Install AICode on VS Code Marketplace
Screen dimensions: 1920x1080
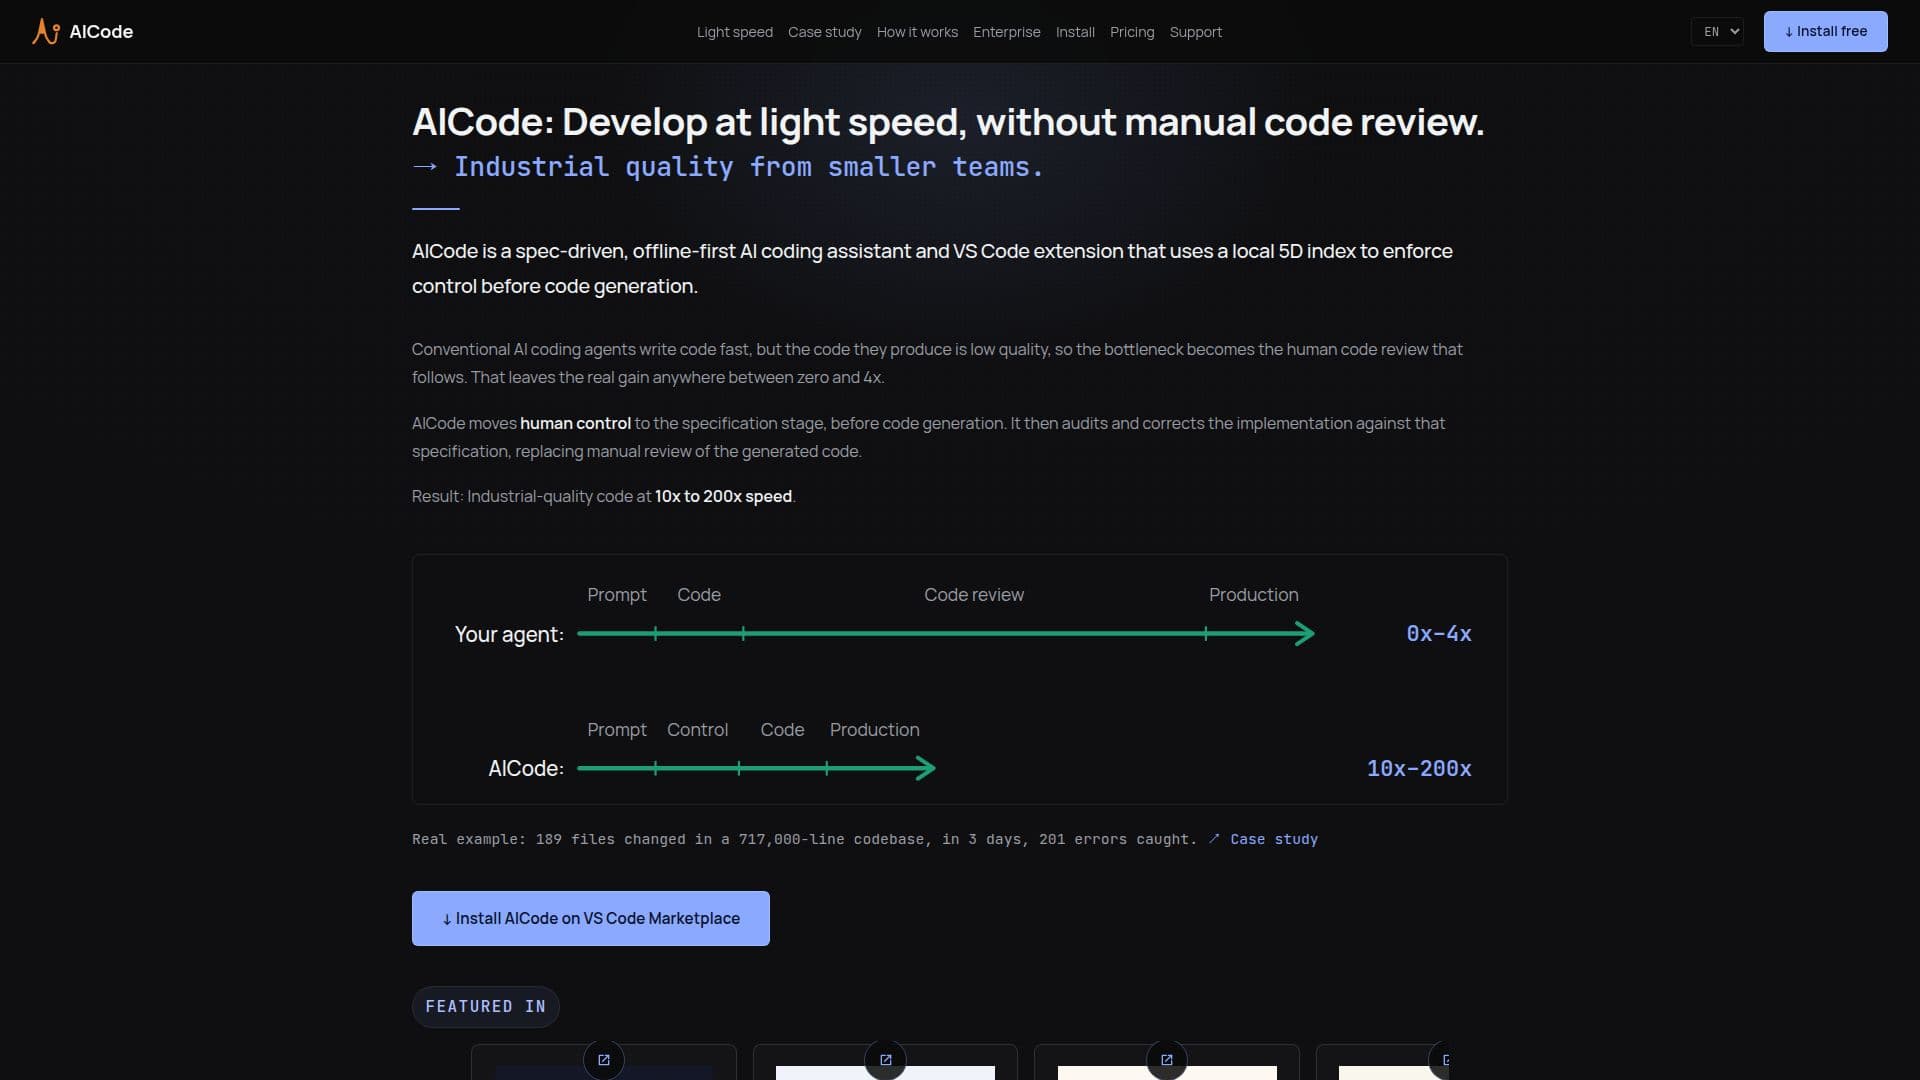[591, 918]
